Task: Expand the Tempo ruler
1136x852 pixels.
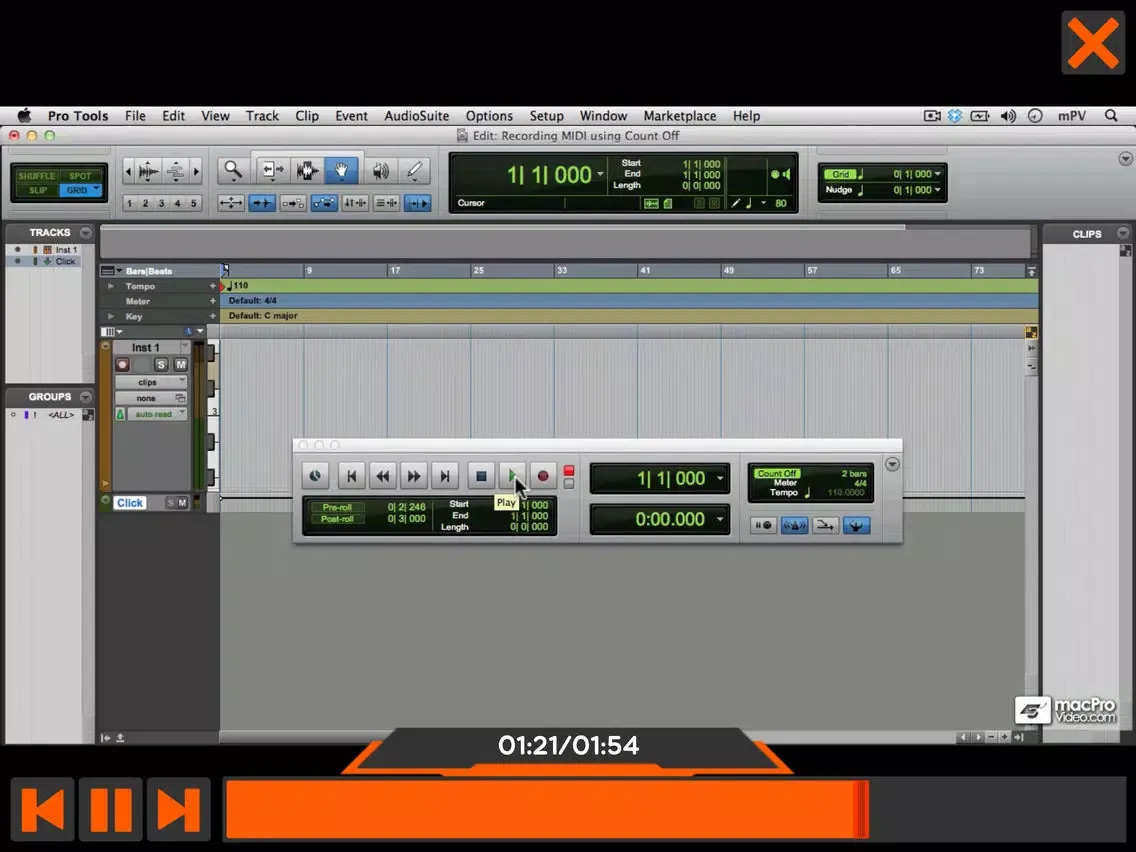Action: [111, 286]
